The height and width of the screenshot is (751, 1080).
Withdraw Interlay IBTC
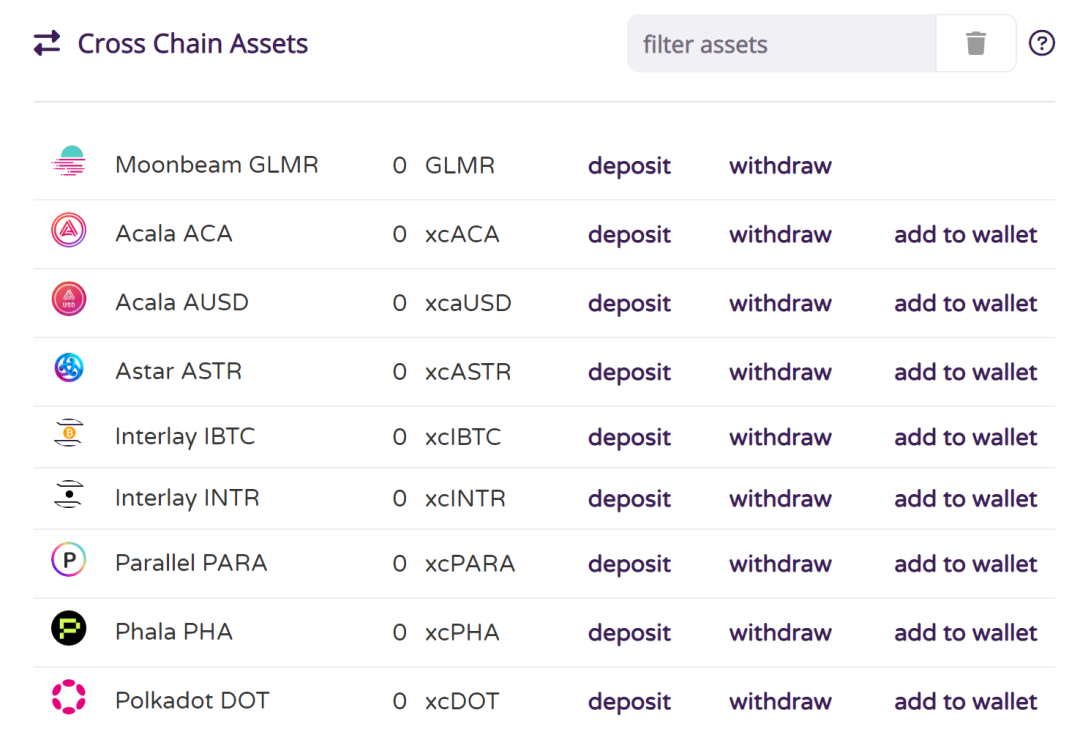click(780, 438)
